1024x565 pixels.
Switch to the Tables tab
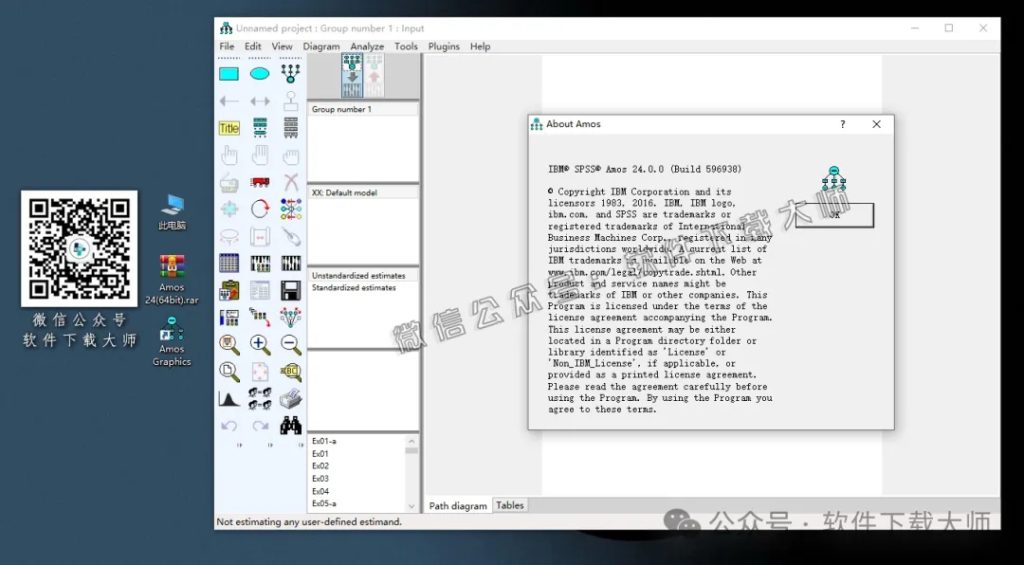(509, 505)
